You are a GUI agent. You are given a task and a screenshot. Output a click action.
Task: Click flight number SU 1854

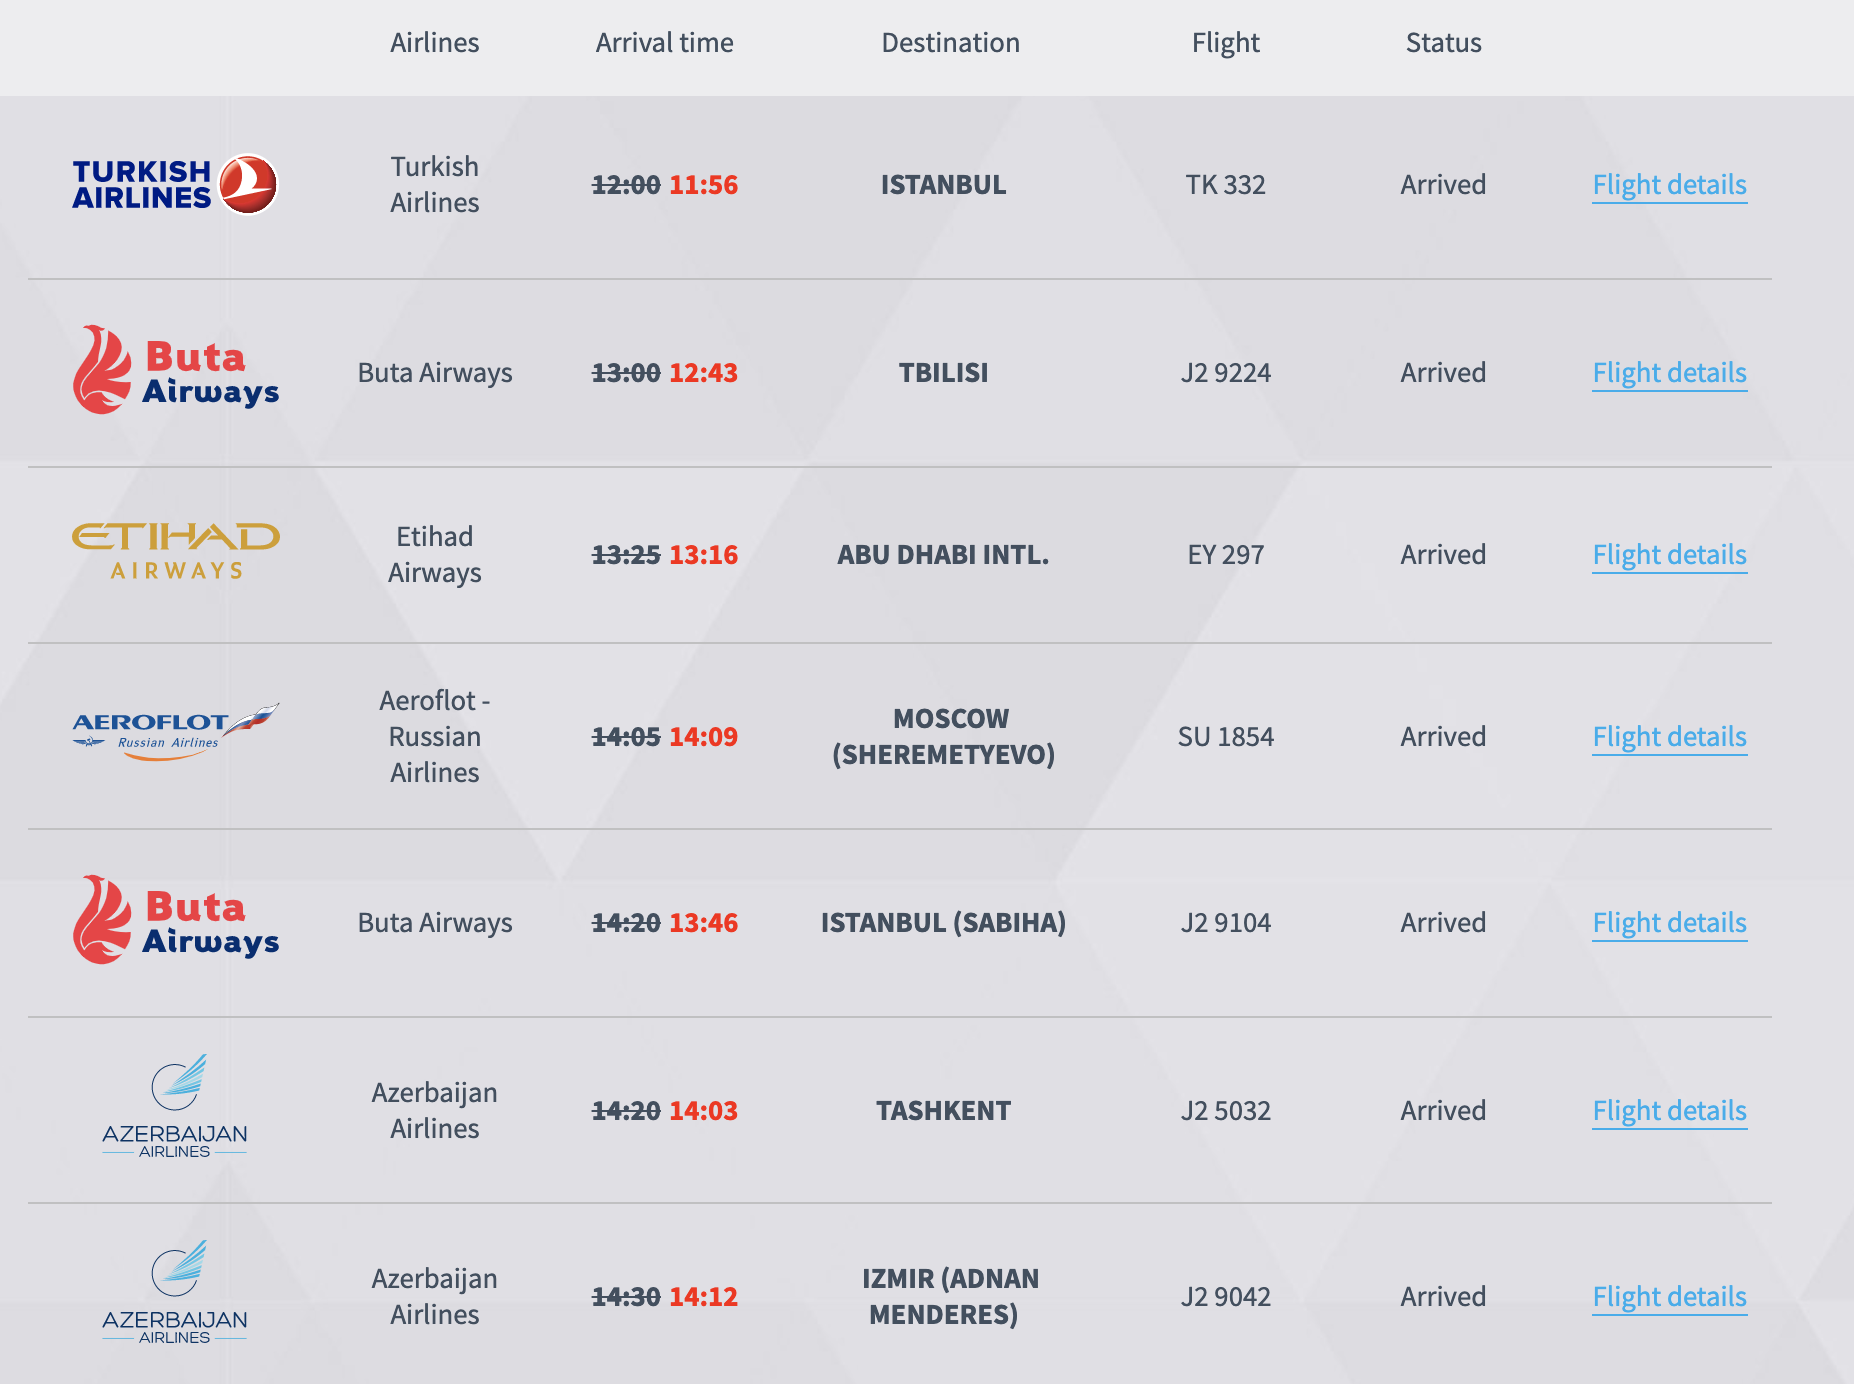pos(1225,737)
